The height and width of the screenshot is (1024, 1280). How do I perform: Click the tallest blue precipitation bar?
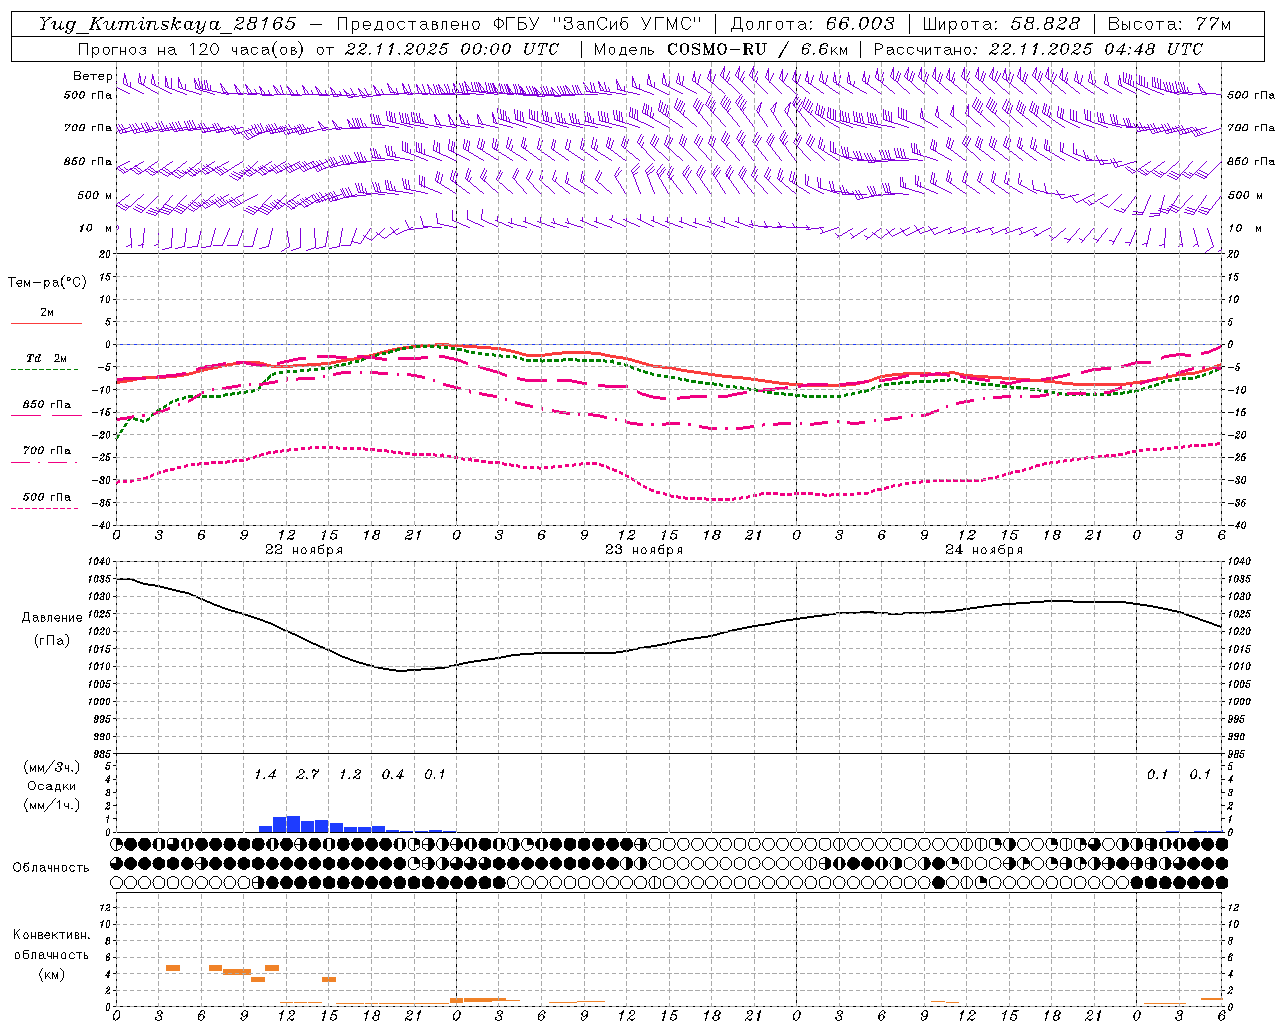click(293, 824)
